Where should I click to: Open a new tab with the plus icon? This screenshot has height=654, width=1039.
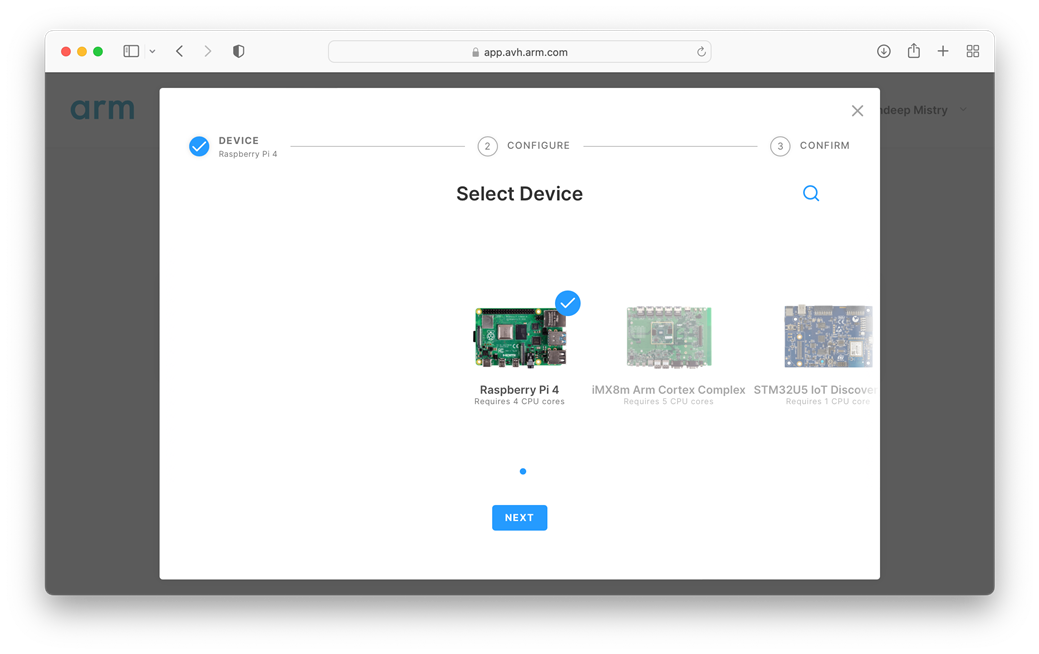coord(943,51)
